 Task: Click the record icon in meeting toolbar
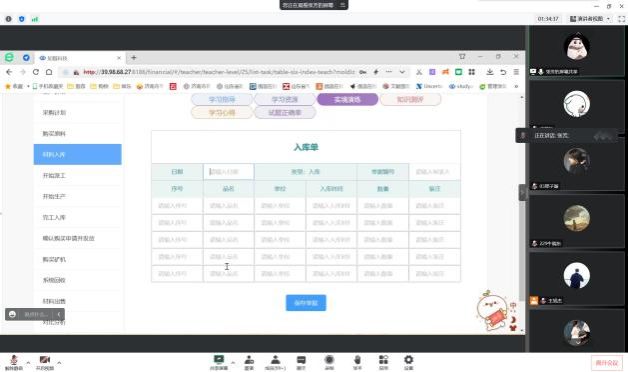(329, 362)
